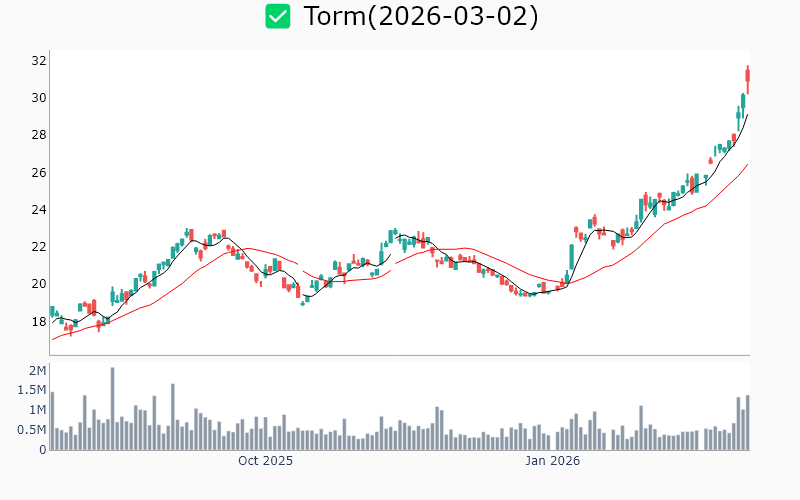Click the price axis label 28
This screenshot has width=800, height=500.
click(x=39, y=135)
